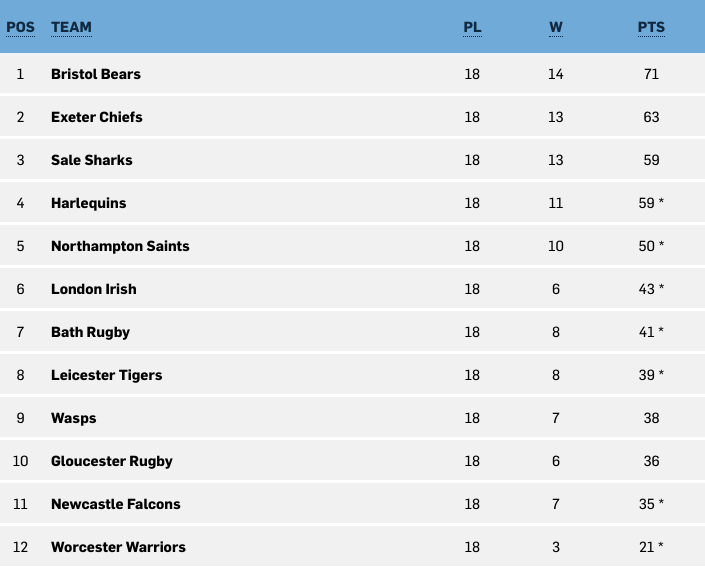
Task: Open the Wasps team entry
Action: click(74, 418)
